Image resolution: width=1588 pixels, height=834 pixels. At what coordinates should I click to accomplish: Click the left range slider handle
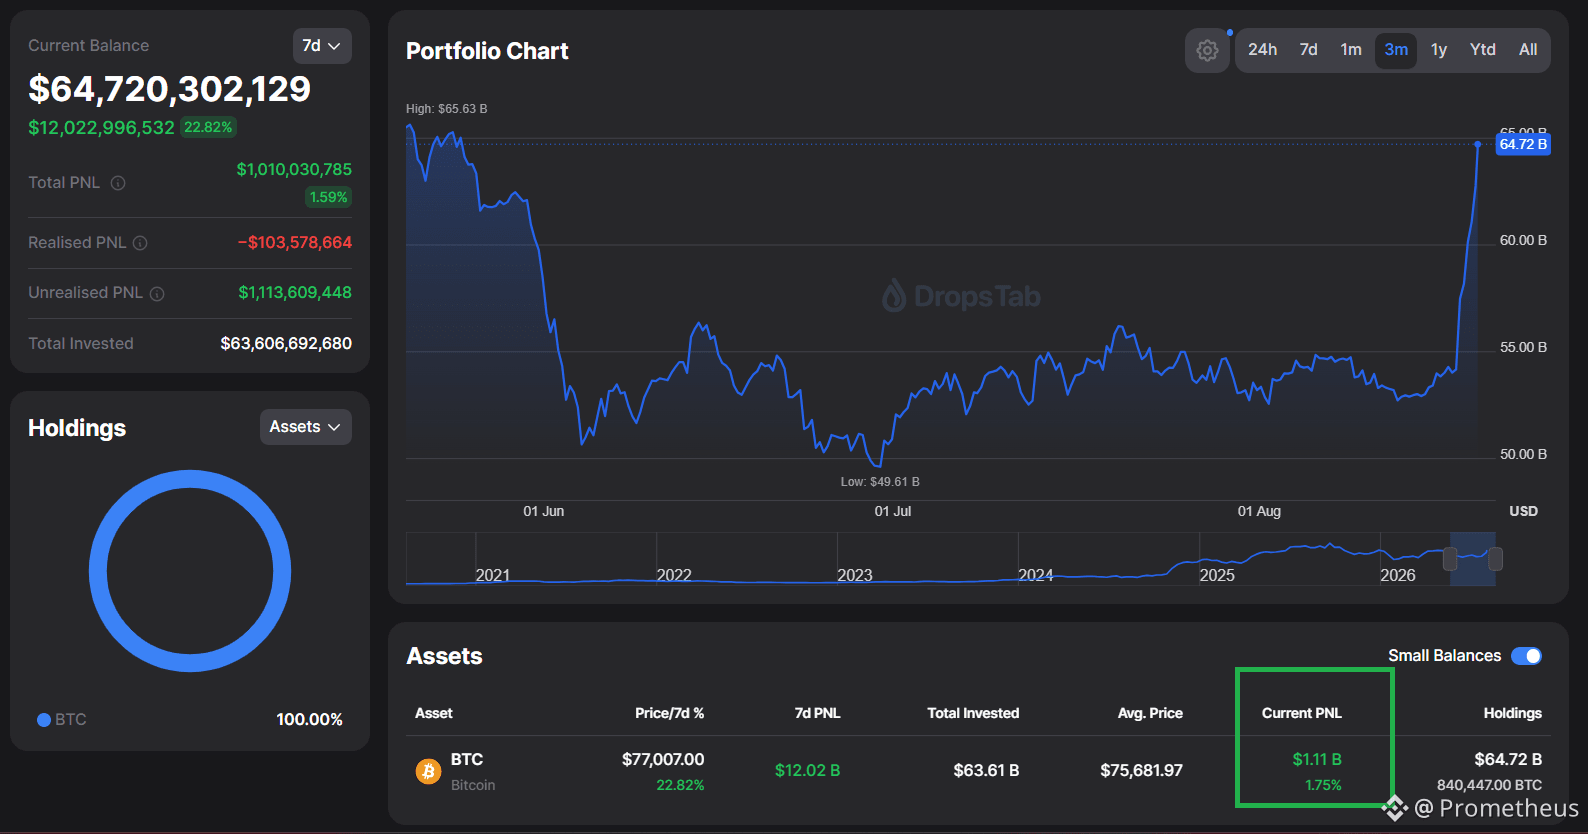click(x=1450, y=559)
